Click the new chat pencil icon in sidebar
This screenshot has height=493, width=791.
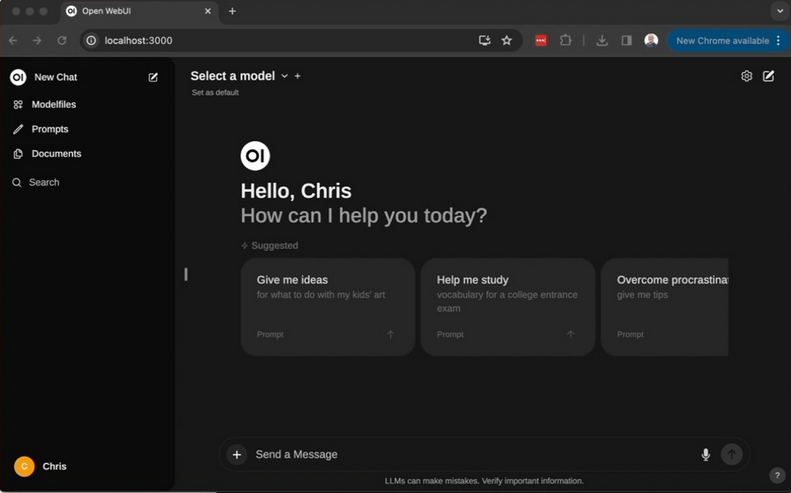pyautogui.click(x=153, y=77)
